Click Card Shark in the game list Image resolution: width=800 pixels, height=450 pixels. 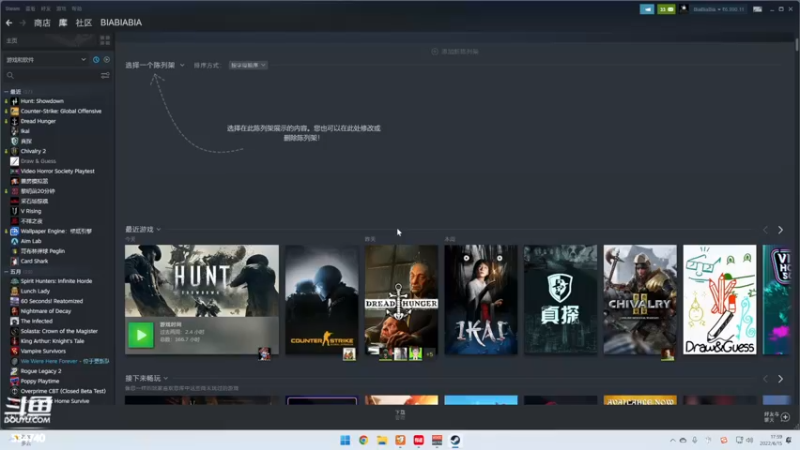(x=34, y=261)
